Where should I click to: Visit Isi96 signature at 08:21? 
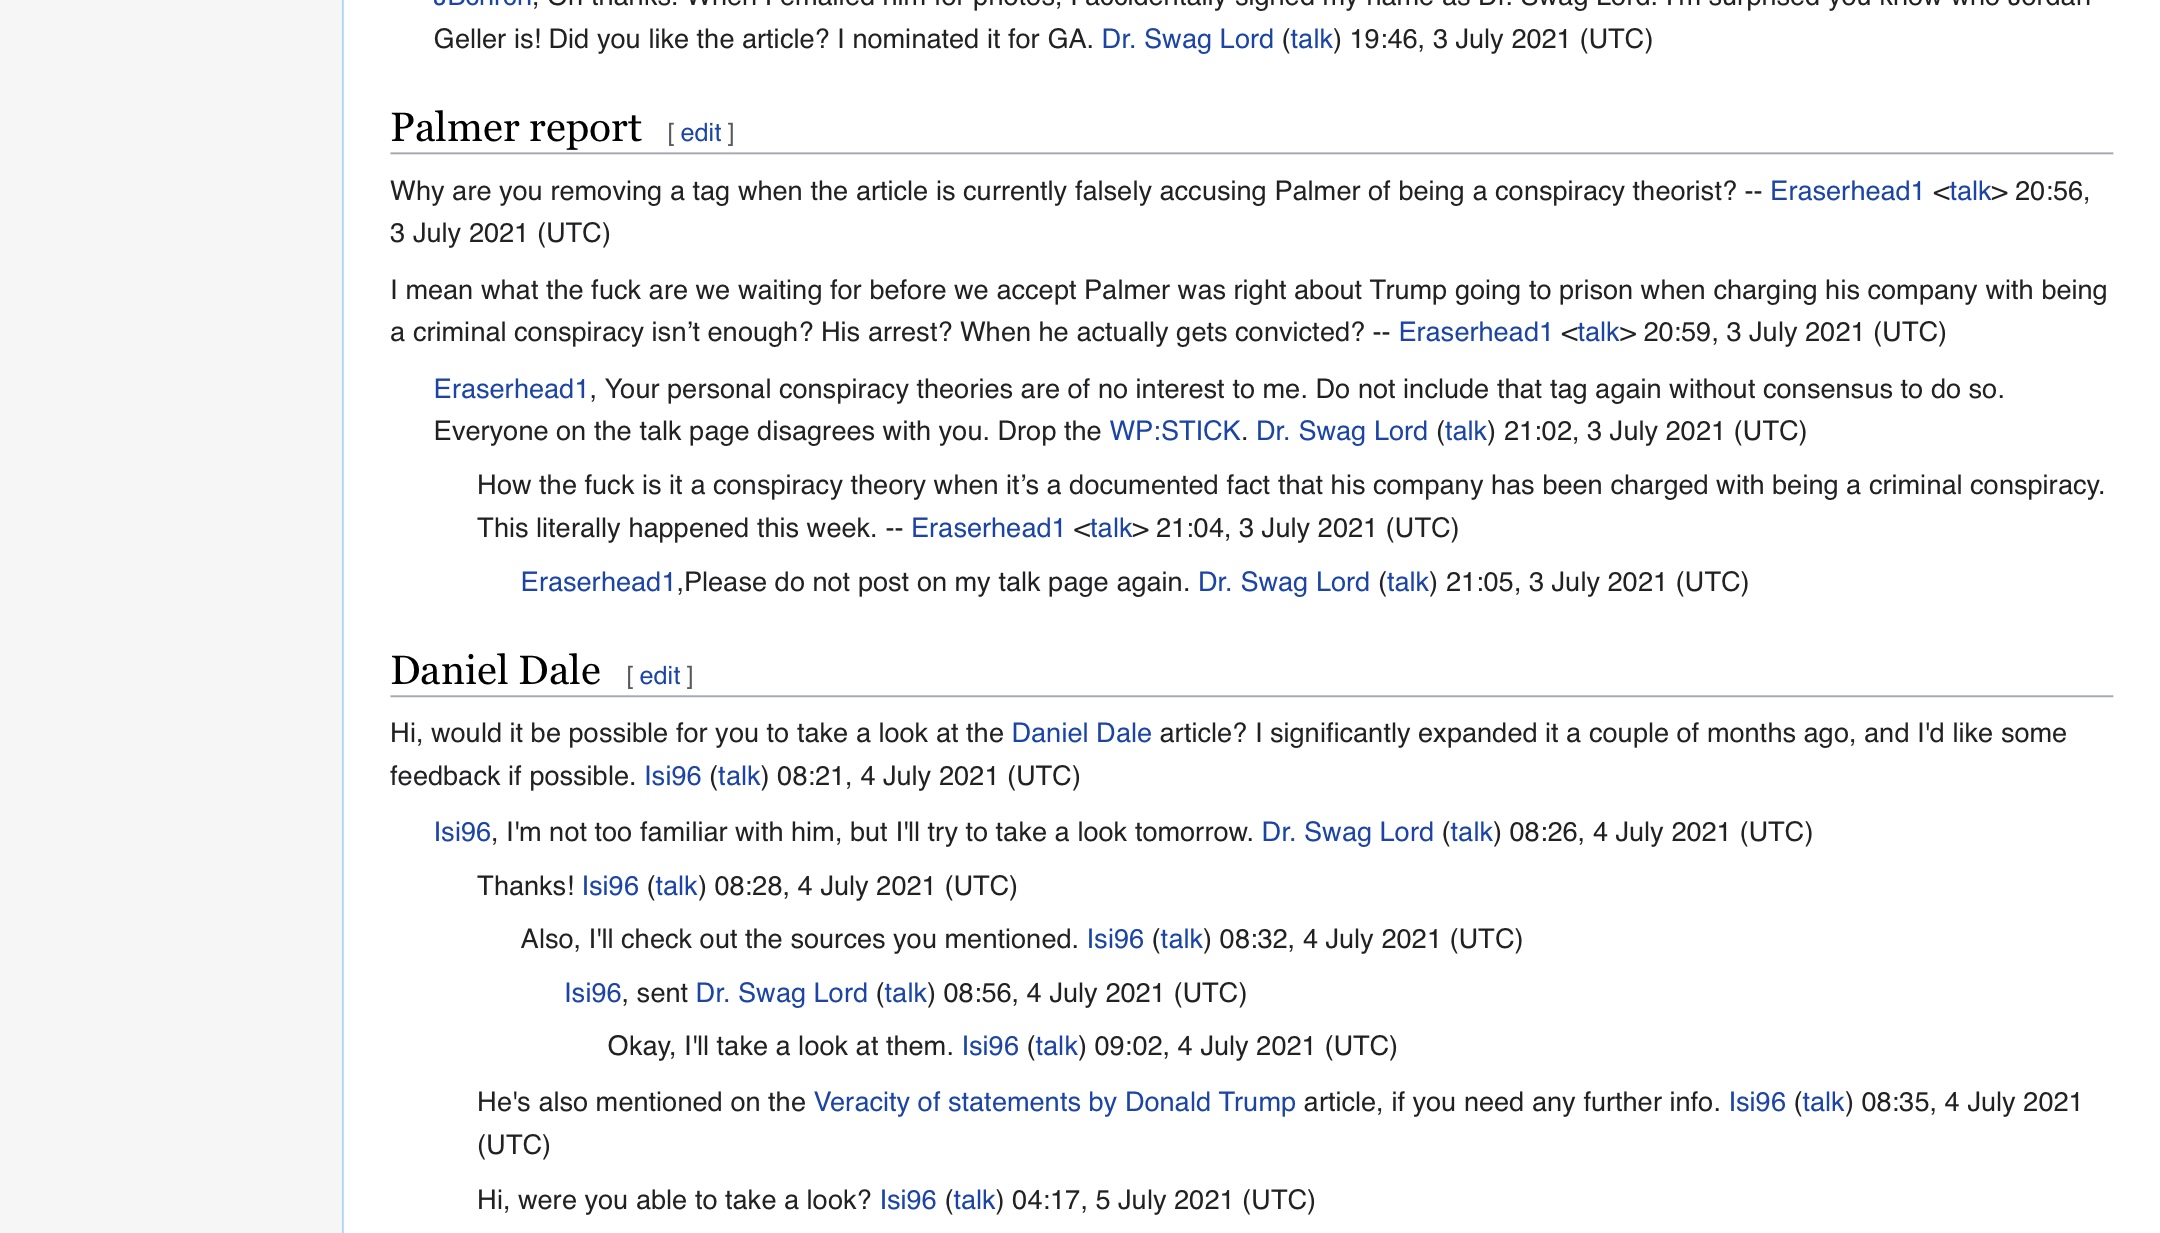pos(672,776)
